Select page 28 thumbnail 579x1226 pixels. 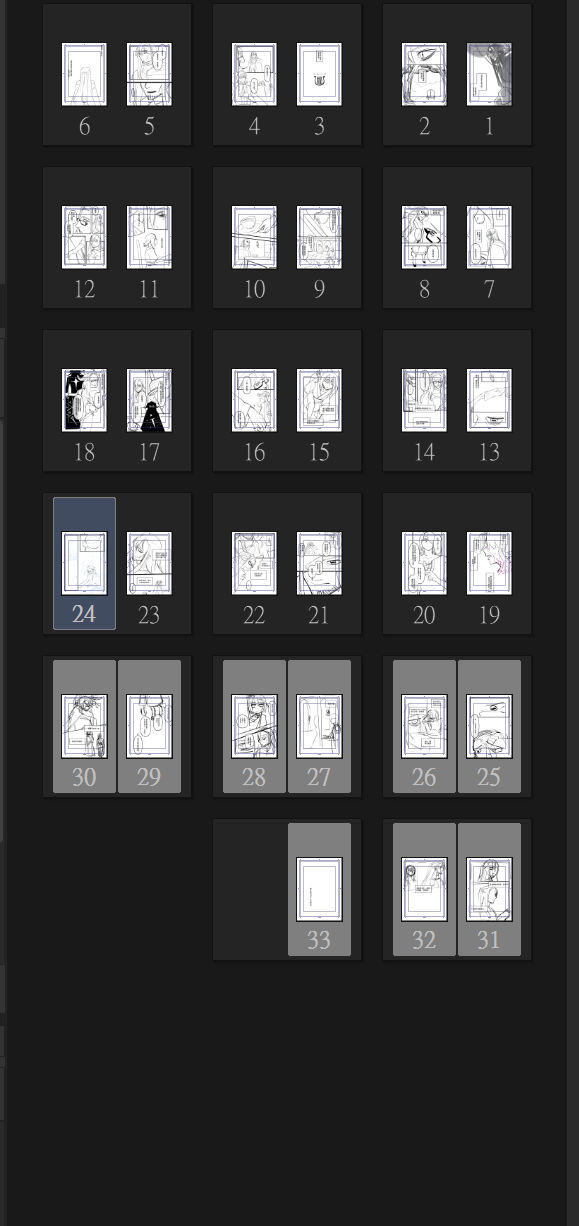(x=254, y=726)
